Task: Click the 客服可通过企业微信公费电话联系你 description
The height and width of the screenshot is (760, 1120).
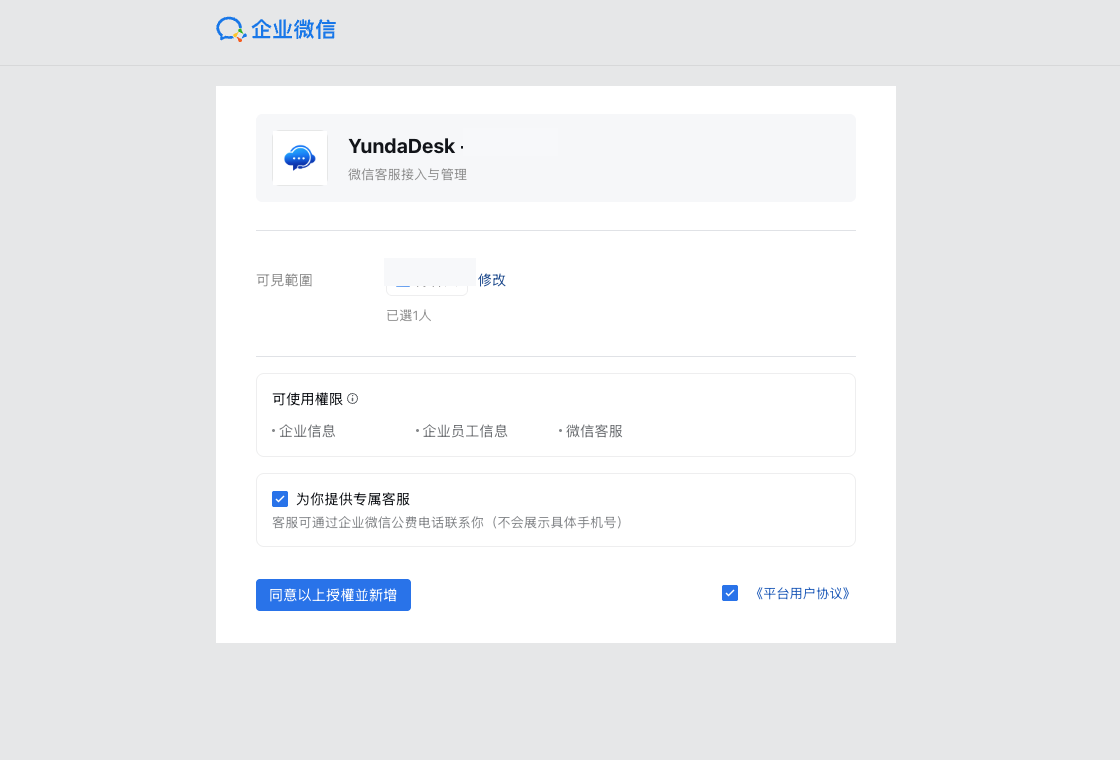Action: click(x=450, y=523)
